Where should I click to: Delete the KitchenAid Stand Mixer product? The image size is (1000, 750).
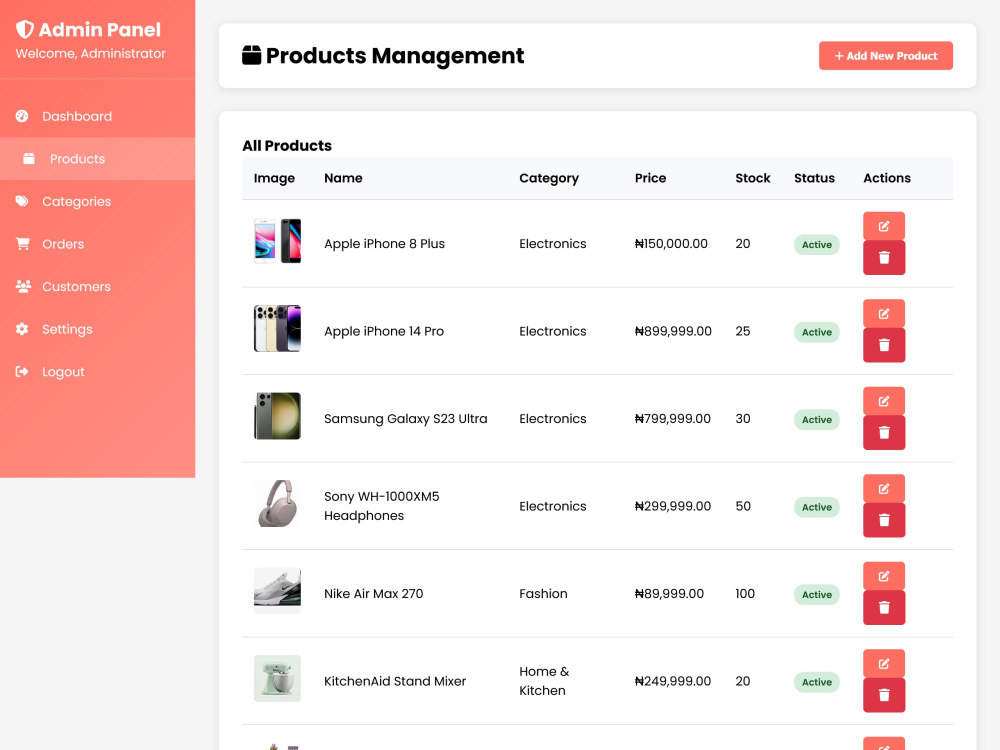(884, 695)
